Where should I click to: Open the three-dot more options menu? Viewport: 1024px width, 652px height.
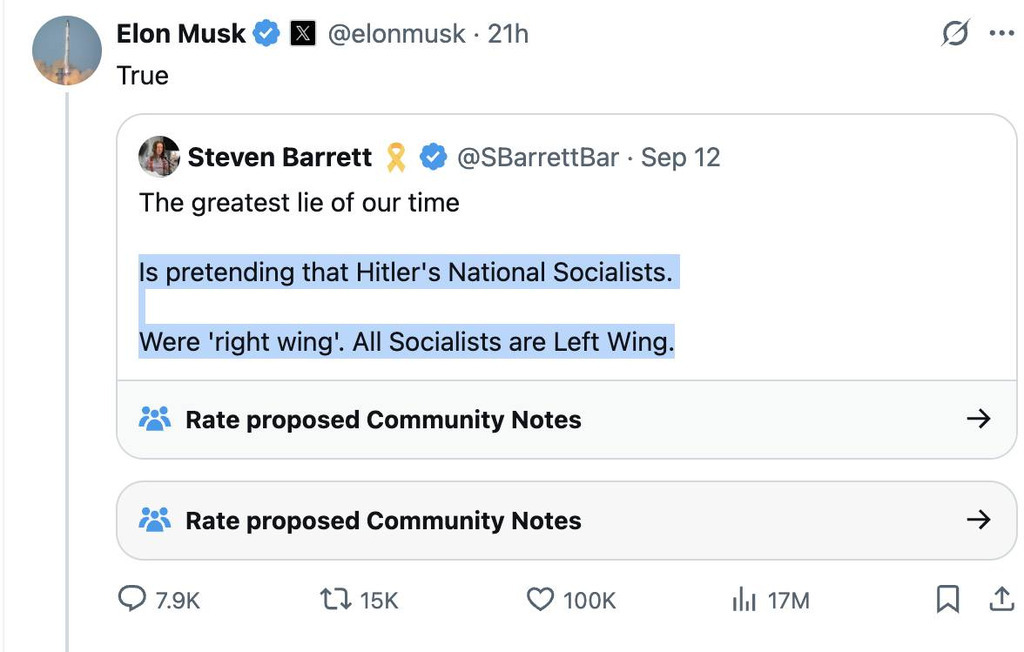pos(1001,33)
